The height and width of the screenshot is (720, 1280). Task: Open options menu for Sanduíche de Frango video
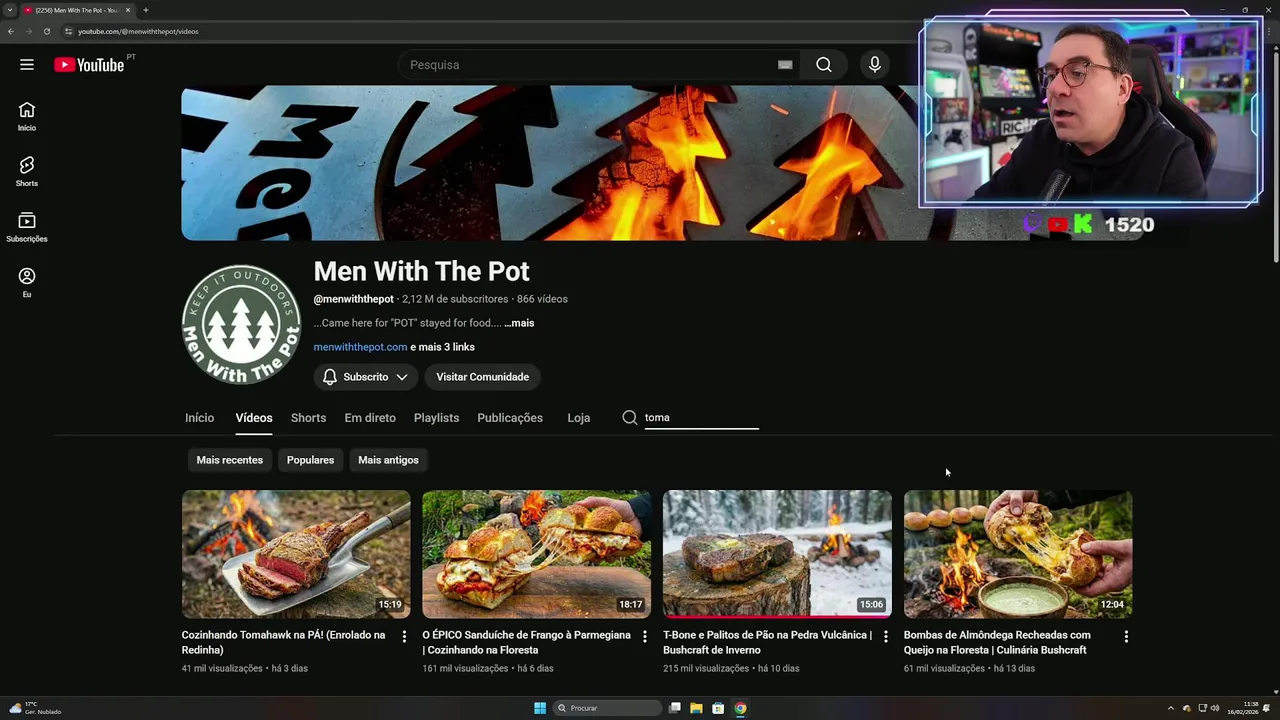point(645,636)
